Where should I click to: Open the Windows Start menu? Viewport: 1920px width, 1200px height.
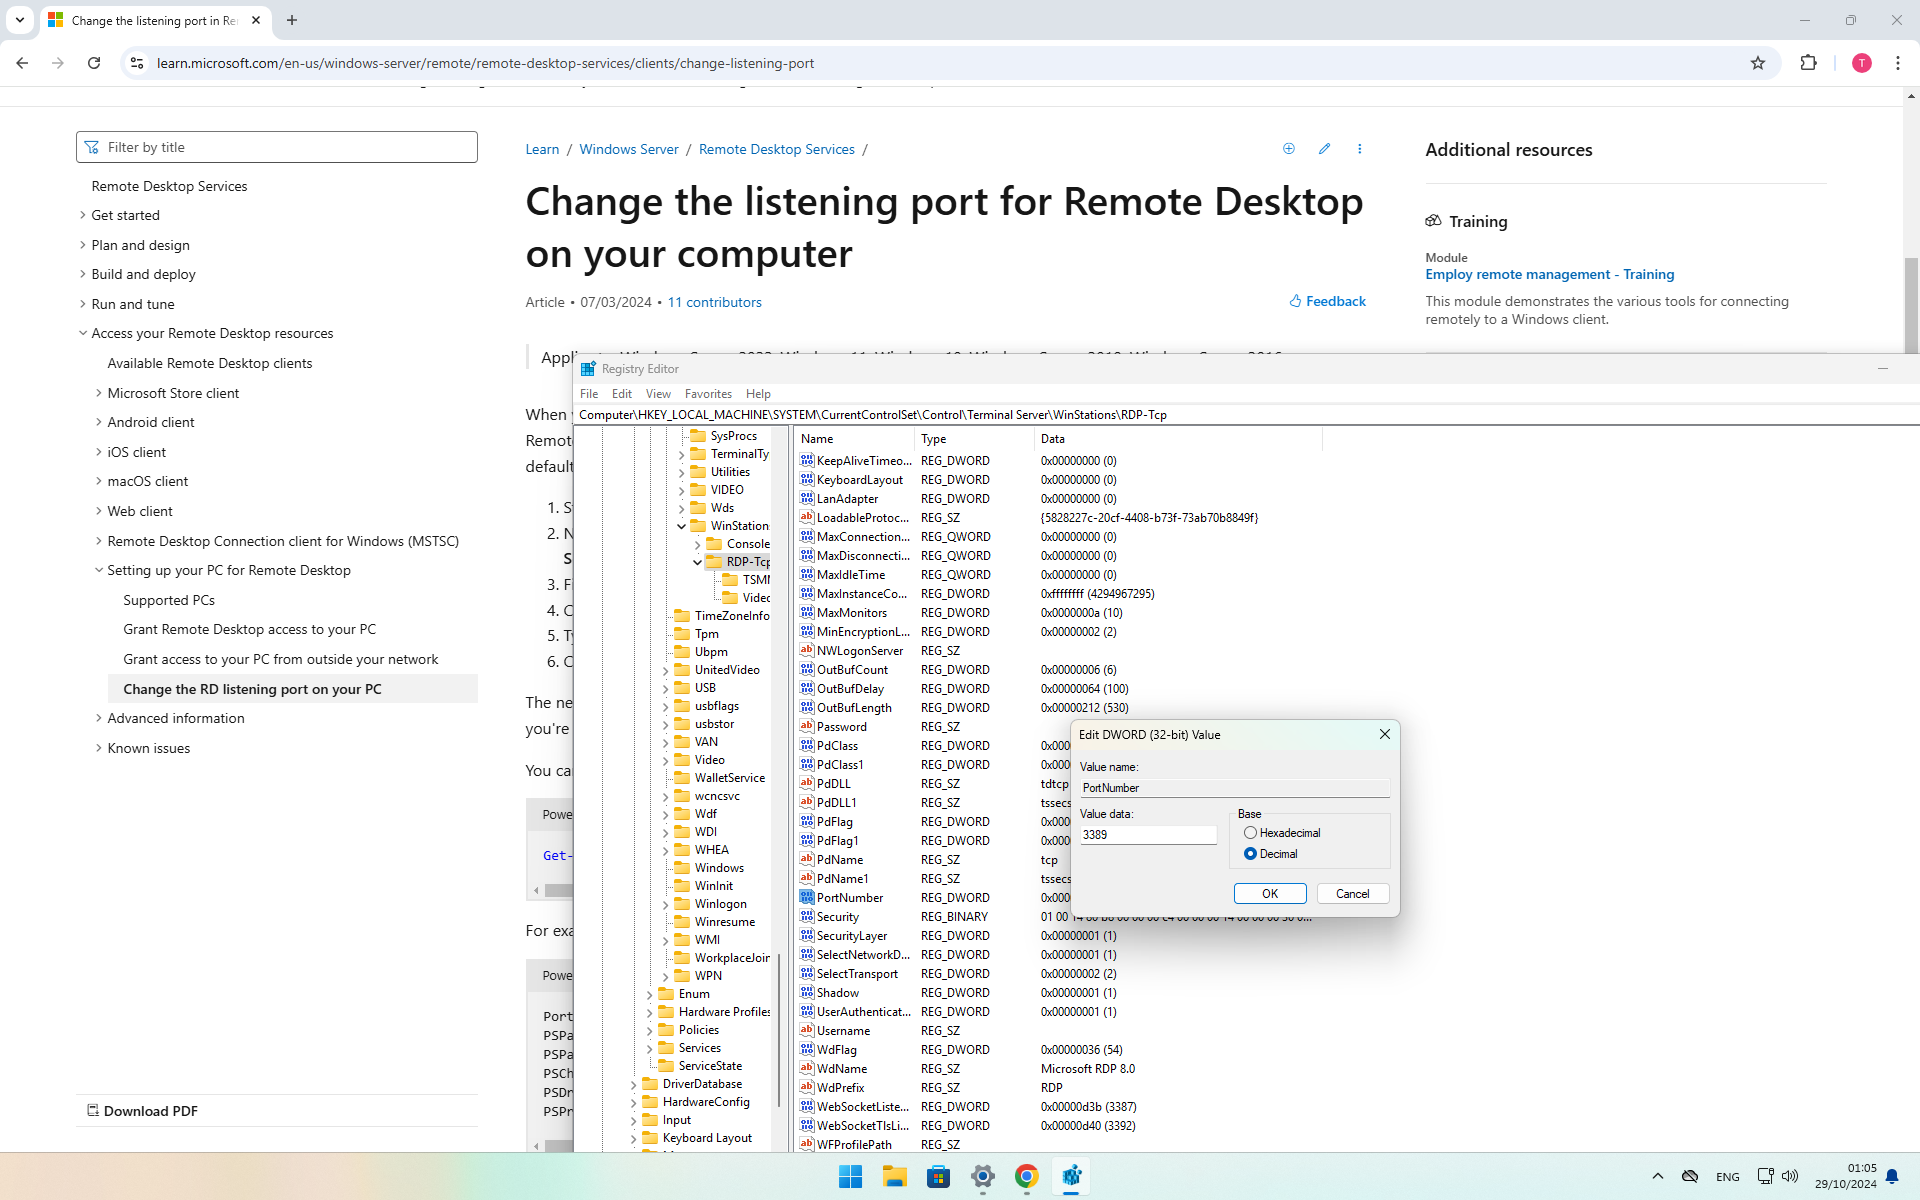tap(851, 1177)
